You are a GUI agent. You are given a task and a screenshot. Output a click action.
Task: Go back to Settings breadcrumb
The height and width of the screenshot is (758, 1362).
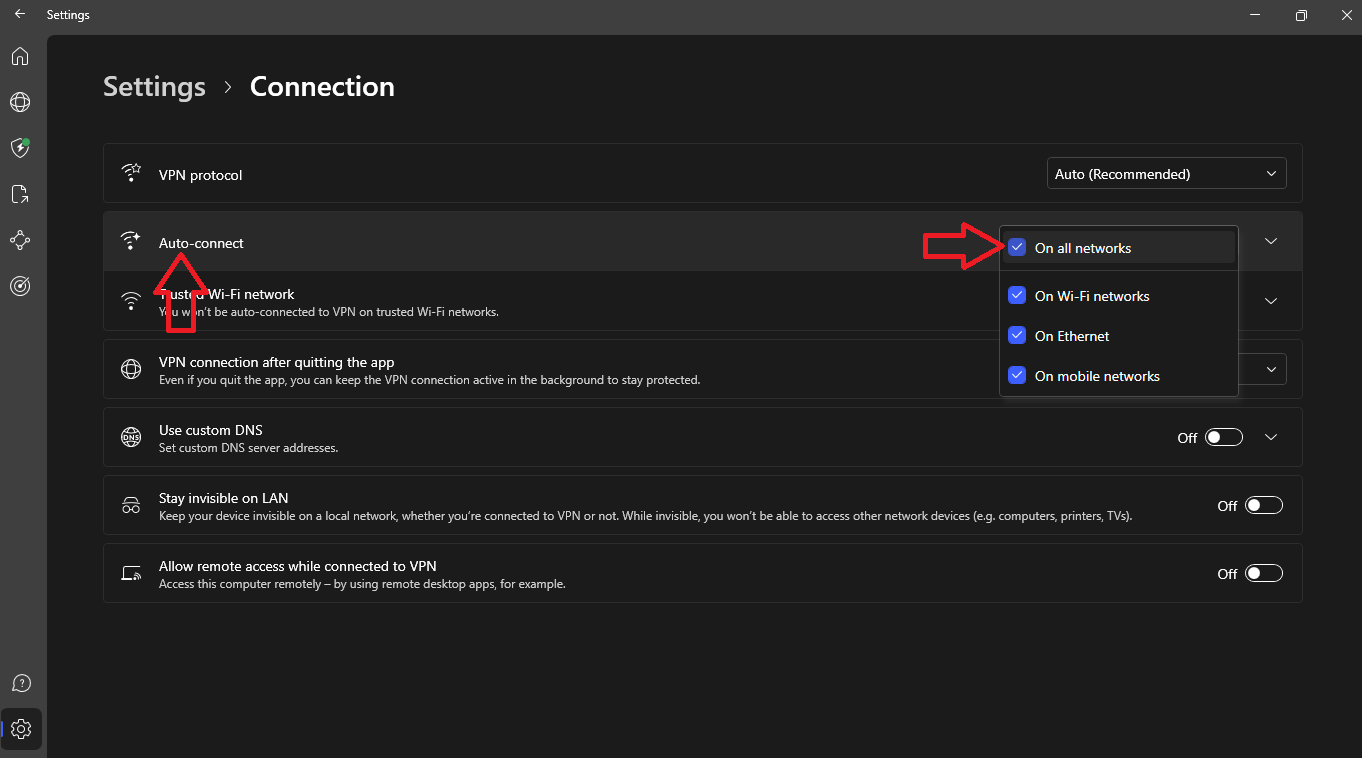point(154,87)
